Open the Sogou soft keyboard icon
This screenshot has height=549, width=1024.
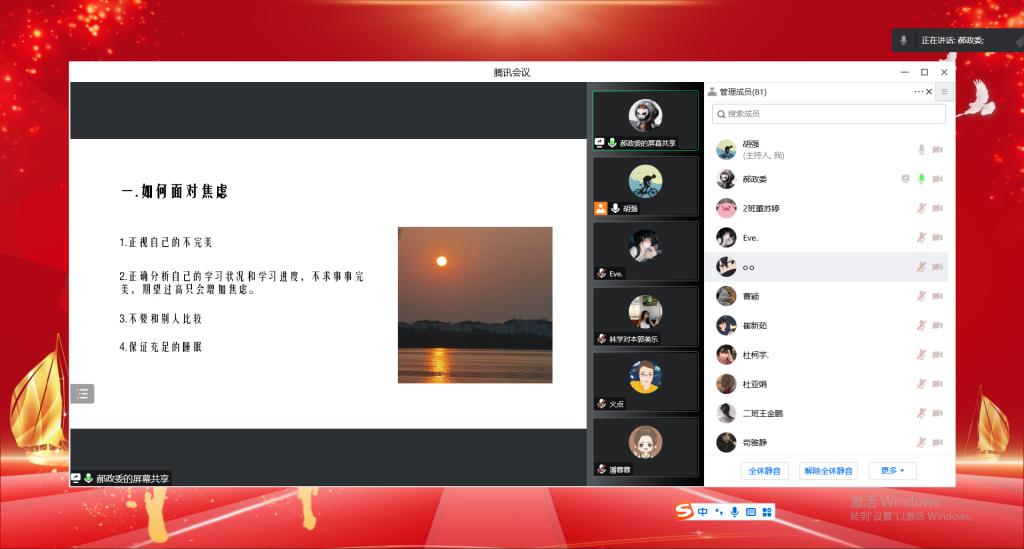pos(750,512)
